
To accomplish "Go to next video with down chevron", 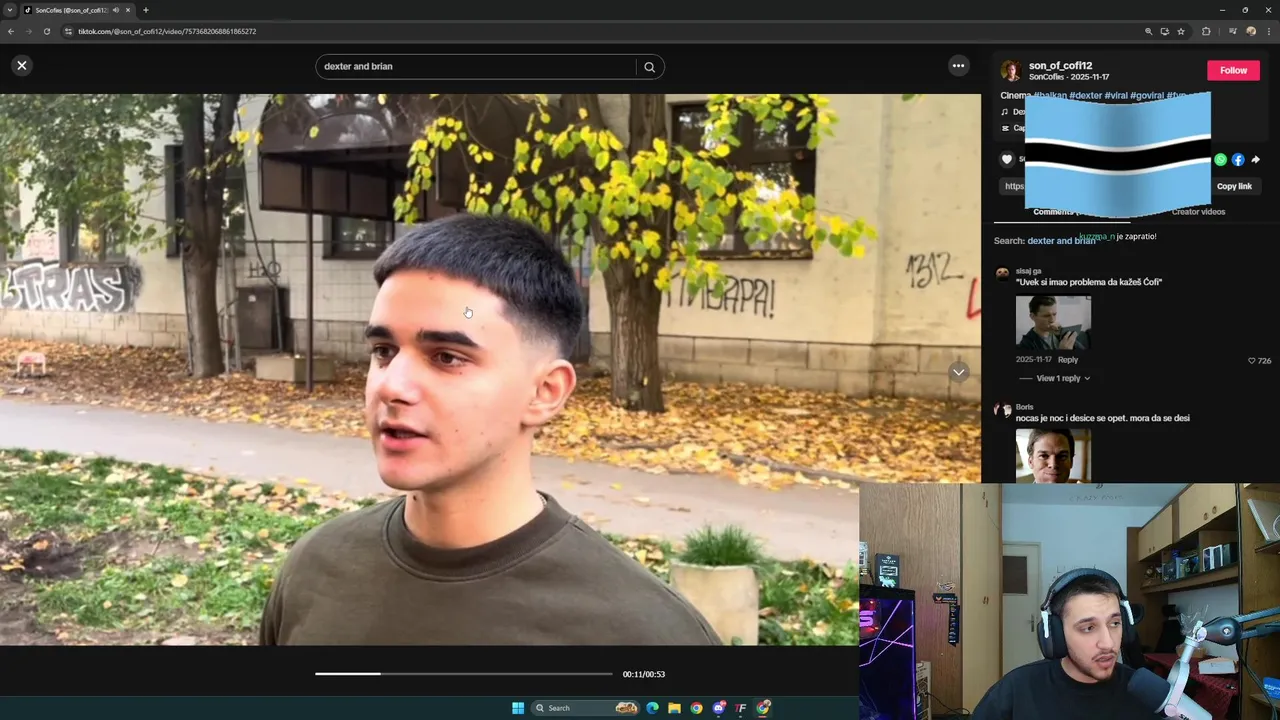I will pos(958,372).
